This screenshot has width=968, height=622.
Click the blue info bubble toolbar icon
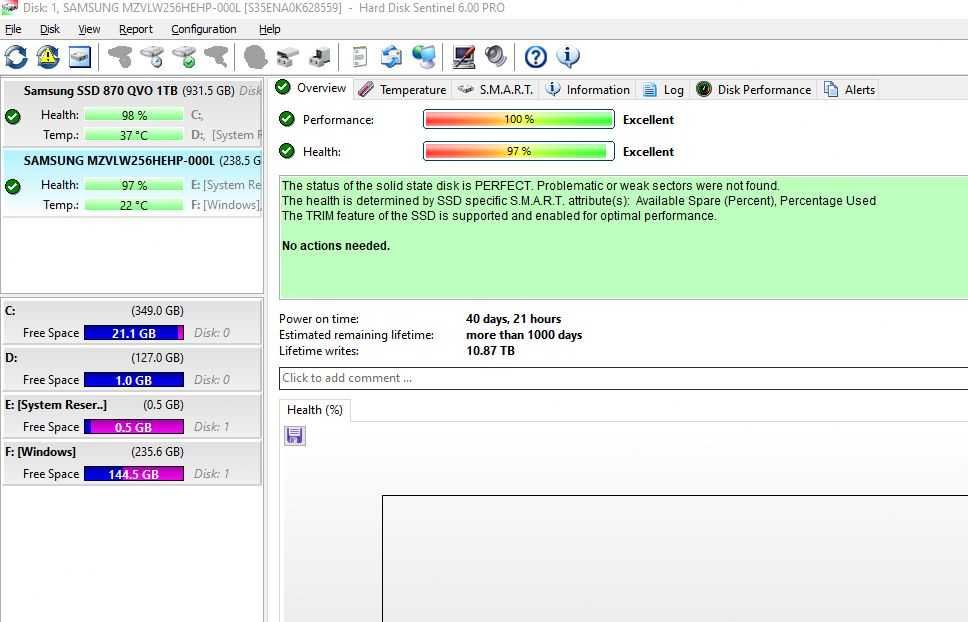coord(568,57)
